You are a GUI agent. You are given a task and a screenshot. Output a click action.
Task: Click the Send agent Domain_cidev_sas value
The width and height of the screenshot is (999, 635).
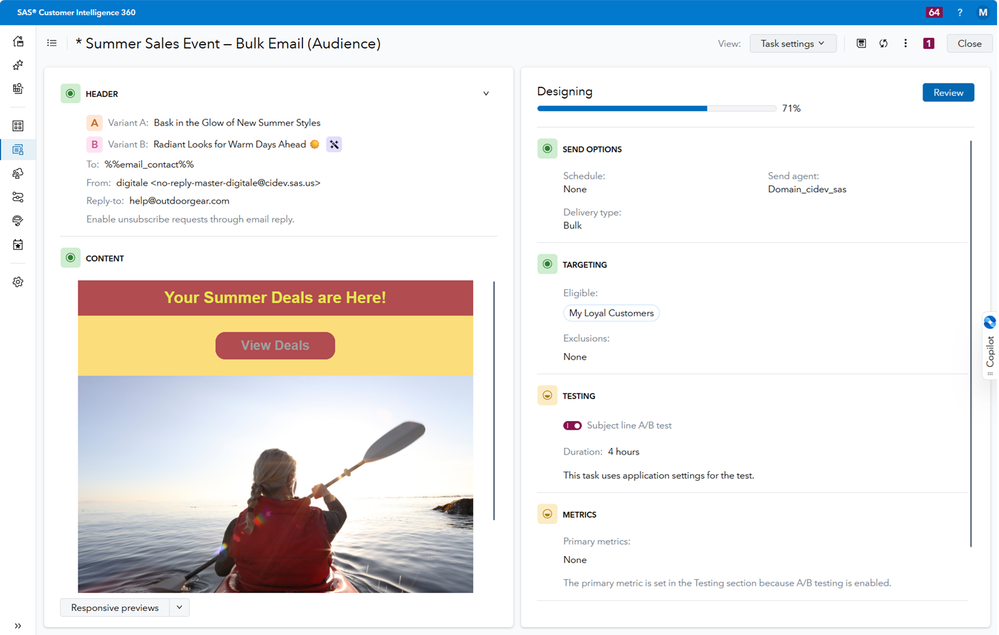coord(807,189)
